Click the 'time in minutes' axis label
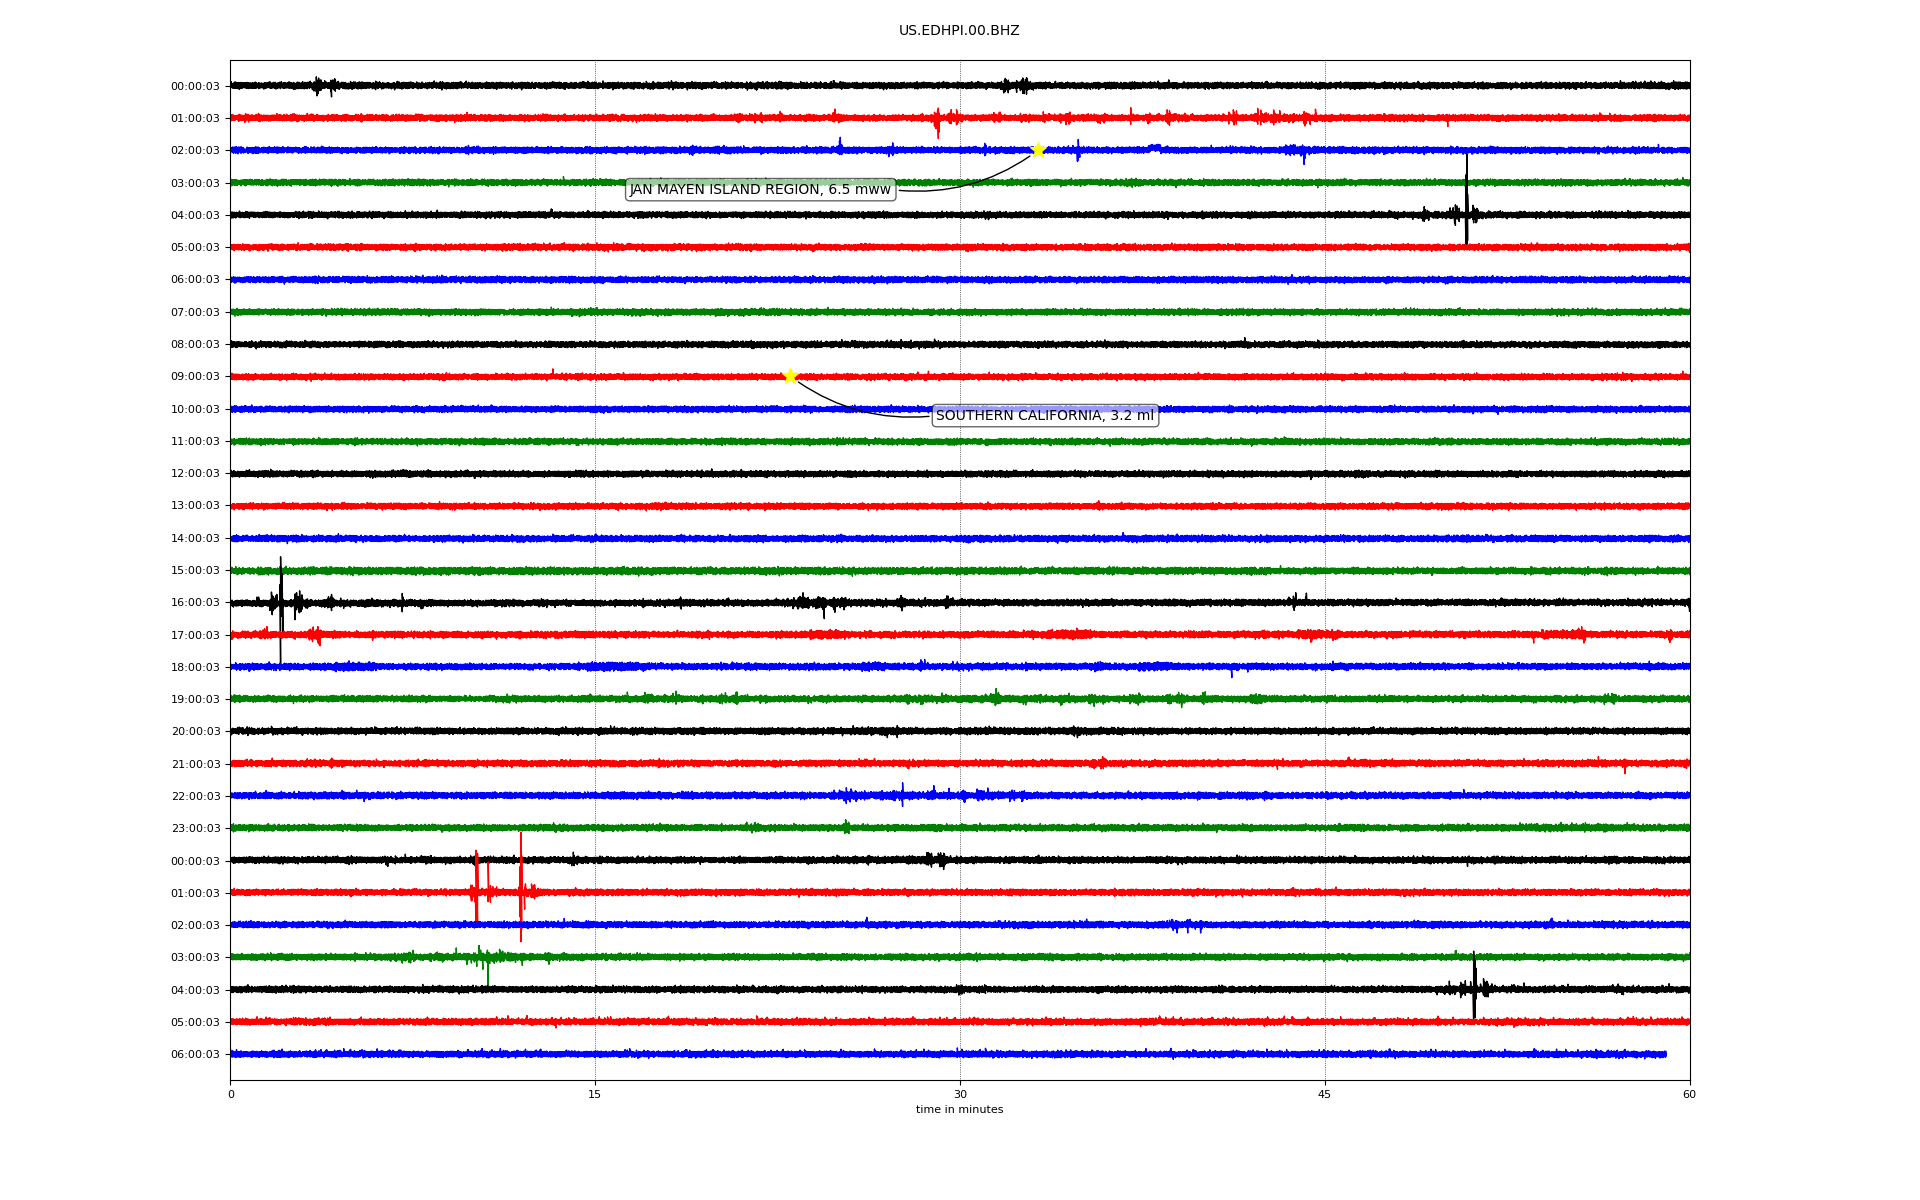Image resolution: width=1920 pixels, height=1200 pixels. click(959, 1109)
